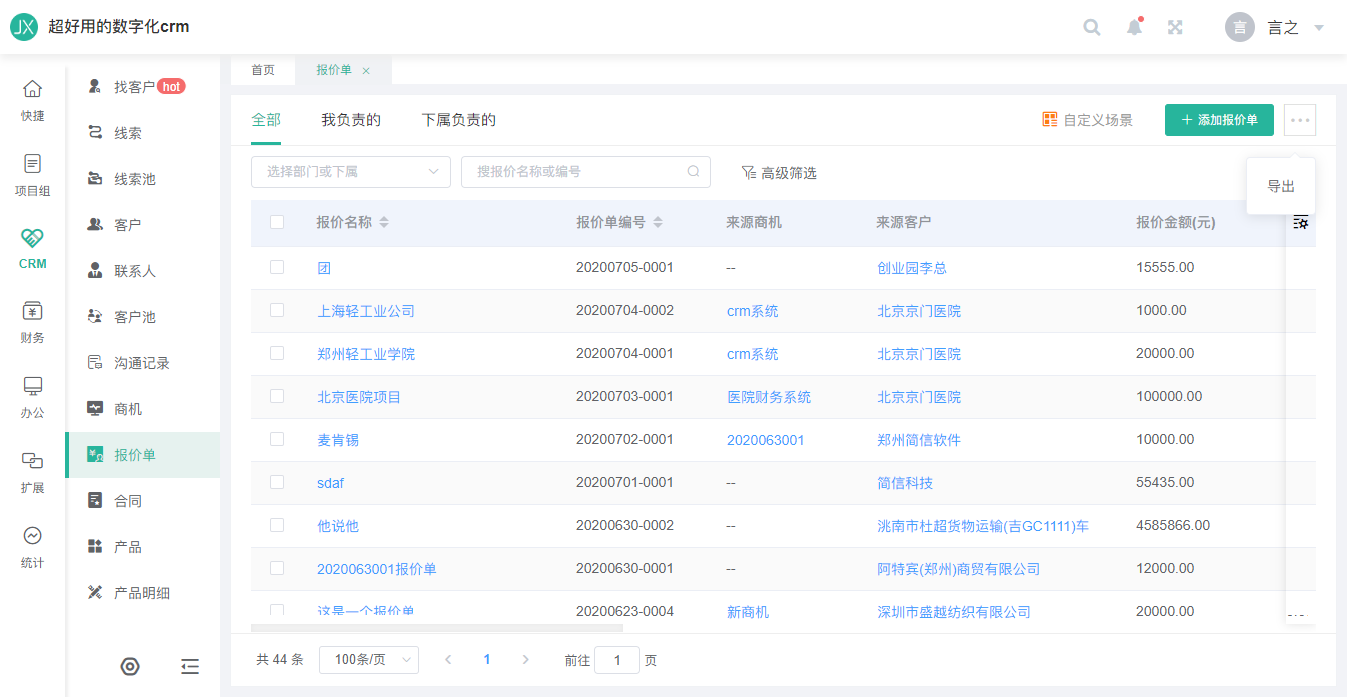1347x697 pixels.
Task: Open 合同 contracts menu item
Action: (x=143, y=501)
